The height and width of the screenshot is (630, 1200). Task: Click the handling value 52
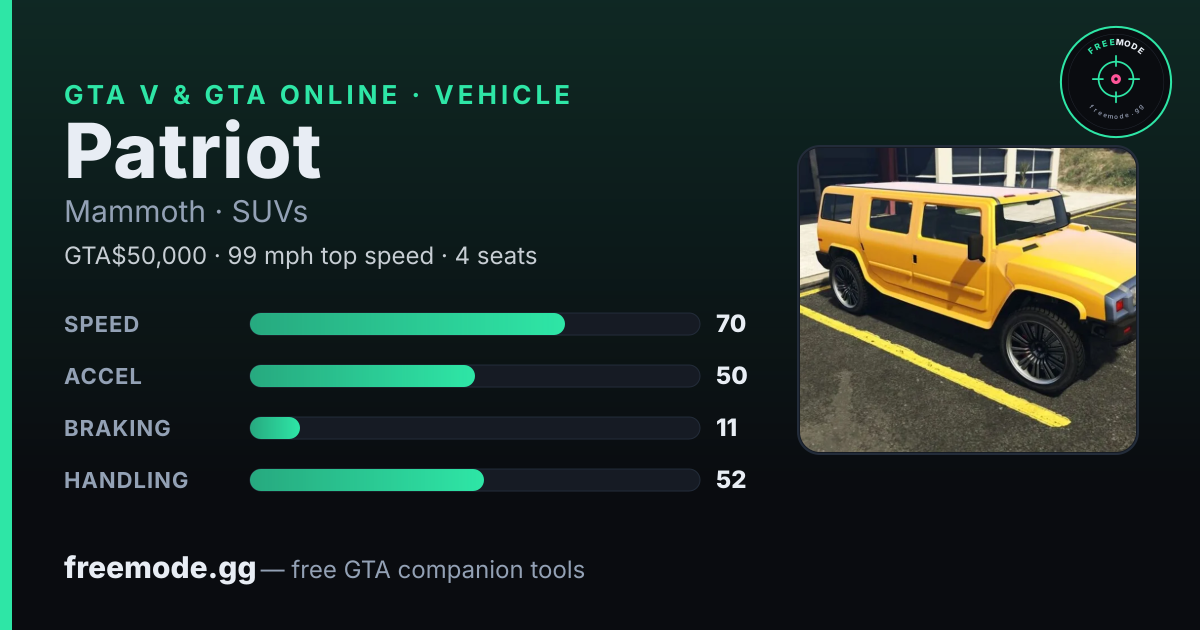(x=731, y=480)
